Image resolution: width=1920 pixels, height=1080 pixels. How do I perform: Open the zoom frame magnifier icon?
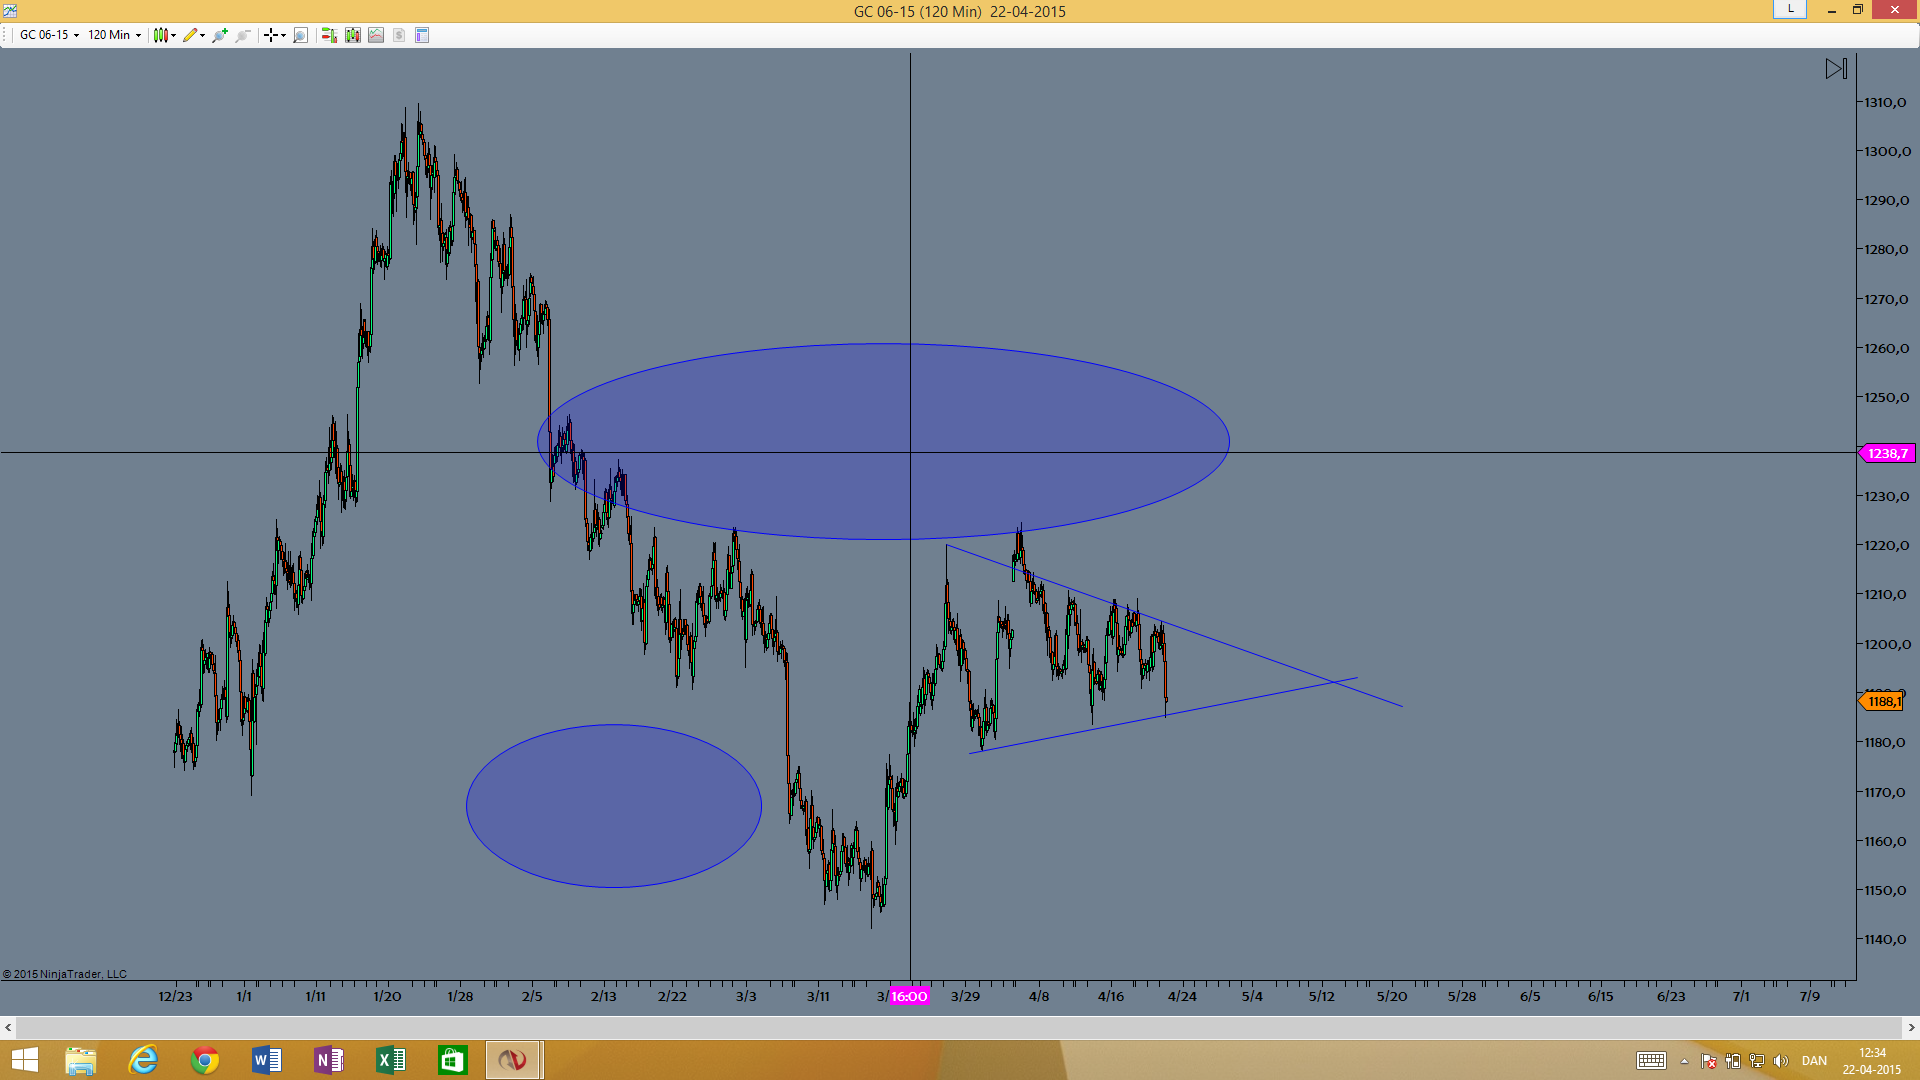point(300,35)
